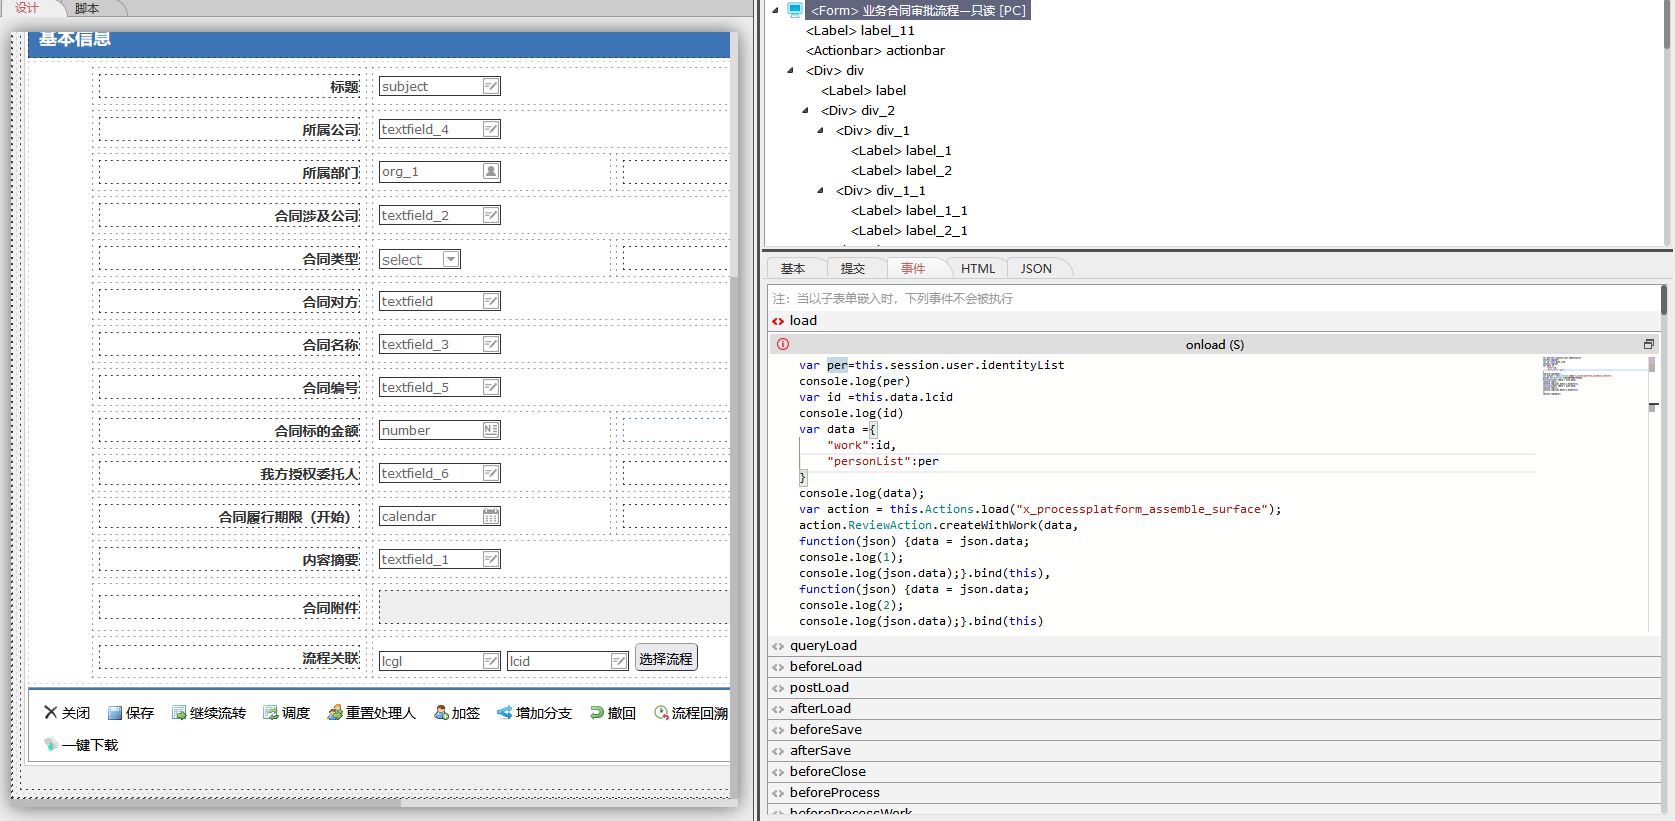Click the 选择流程 button
The width and height of the screenshot is (1675, 821).
666,659
